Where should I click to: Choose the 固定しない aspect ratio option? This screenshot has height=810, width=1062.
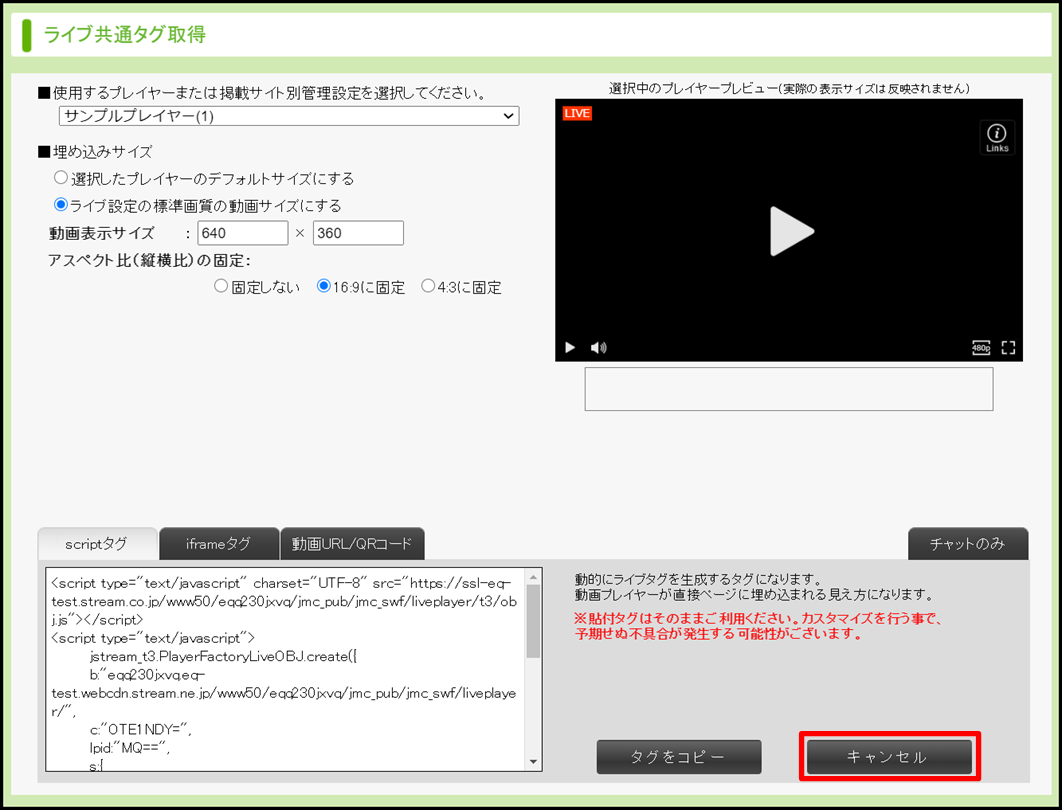(221, 286)
